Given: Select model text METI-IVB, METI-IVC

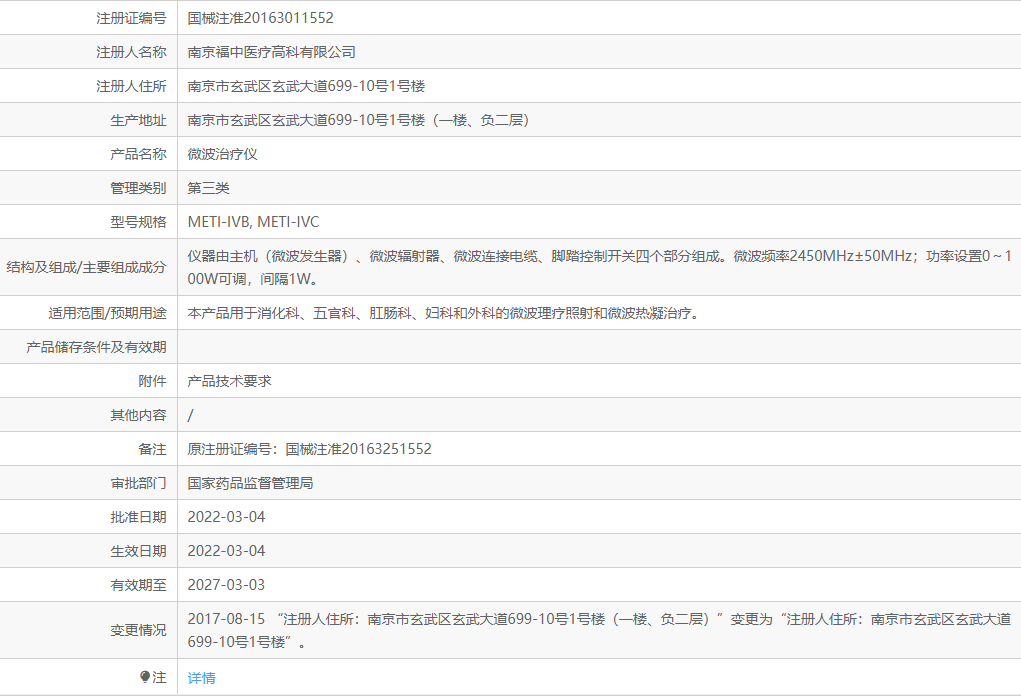Looking at the screenshot, I should [x=253, y=222].
